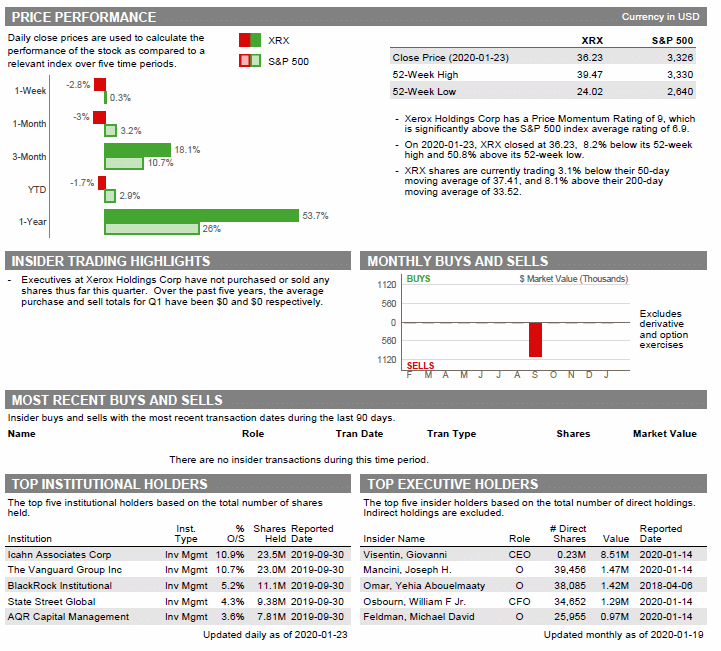Click AQR Capital Management row
Screen dimensions: 721x651
(177, 617)
